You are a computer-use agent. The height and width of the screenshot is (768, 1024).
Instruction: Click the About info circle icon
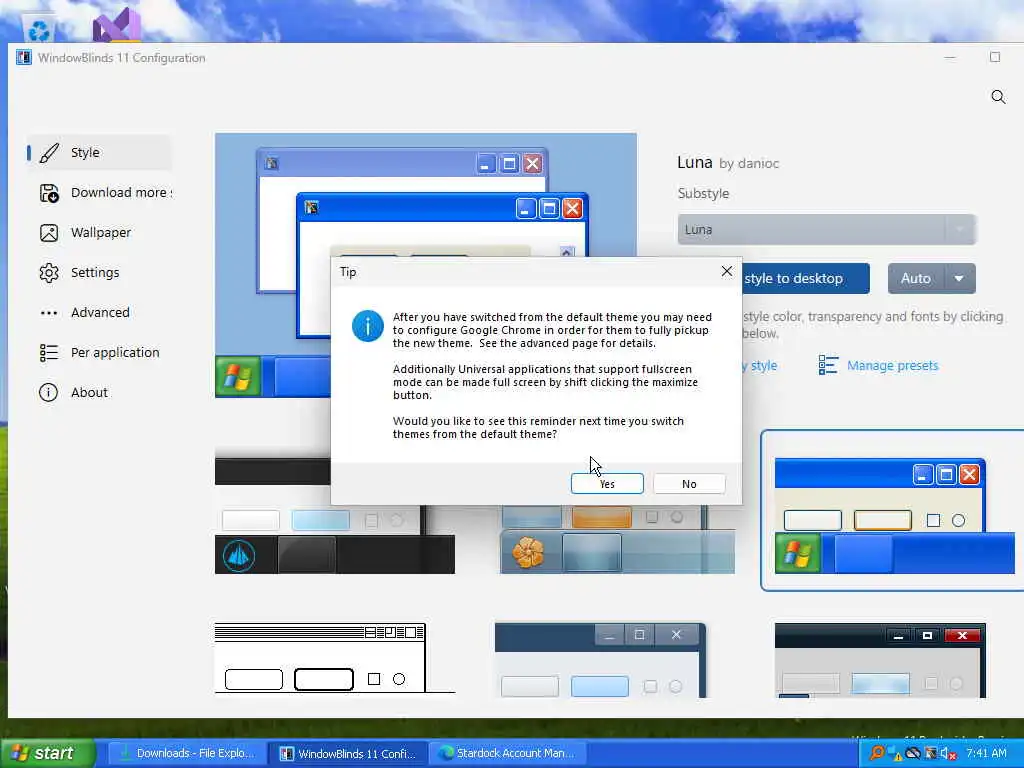48,392
